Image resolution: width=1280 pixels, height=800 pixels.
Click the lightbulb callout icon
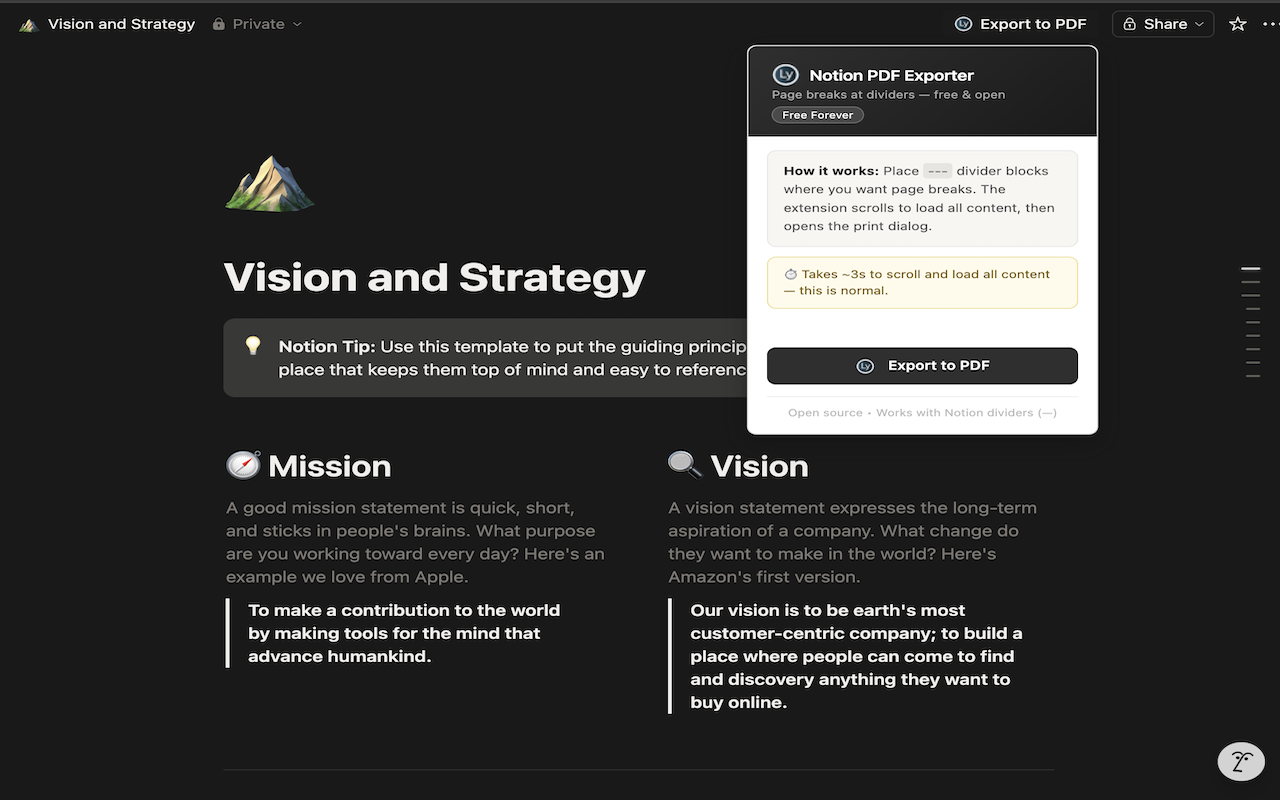click(x=253, y=346)
